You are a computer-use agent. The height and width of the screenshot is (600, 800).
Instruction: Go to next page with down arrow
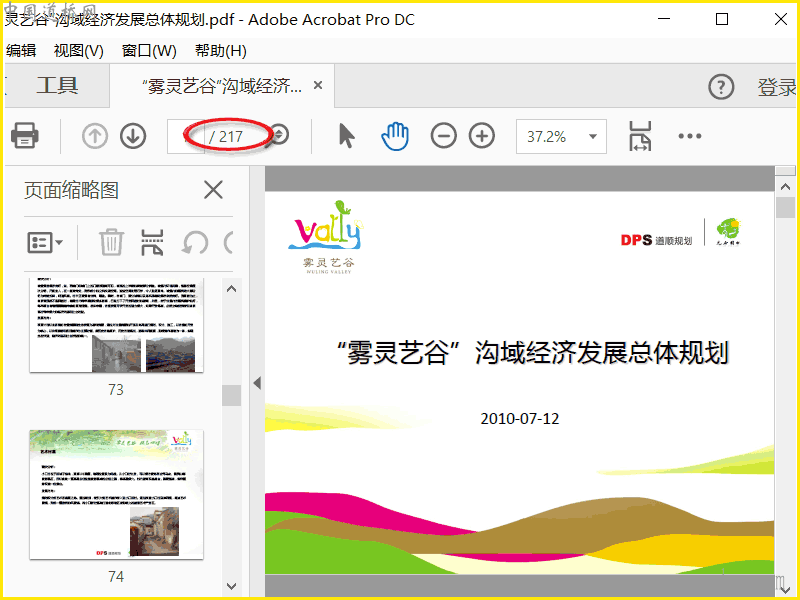pyautogui.click(x=133, y=136)
